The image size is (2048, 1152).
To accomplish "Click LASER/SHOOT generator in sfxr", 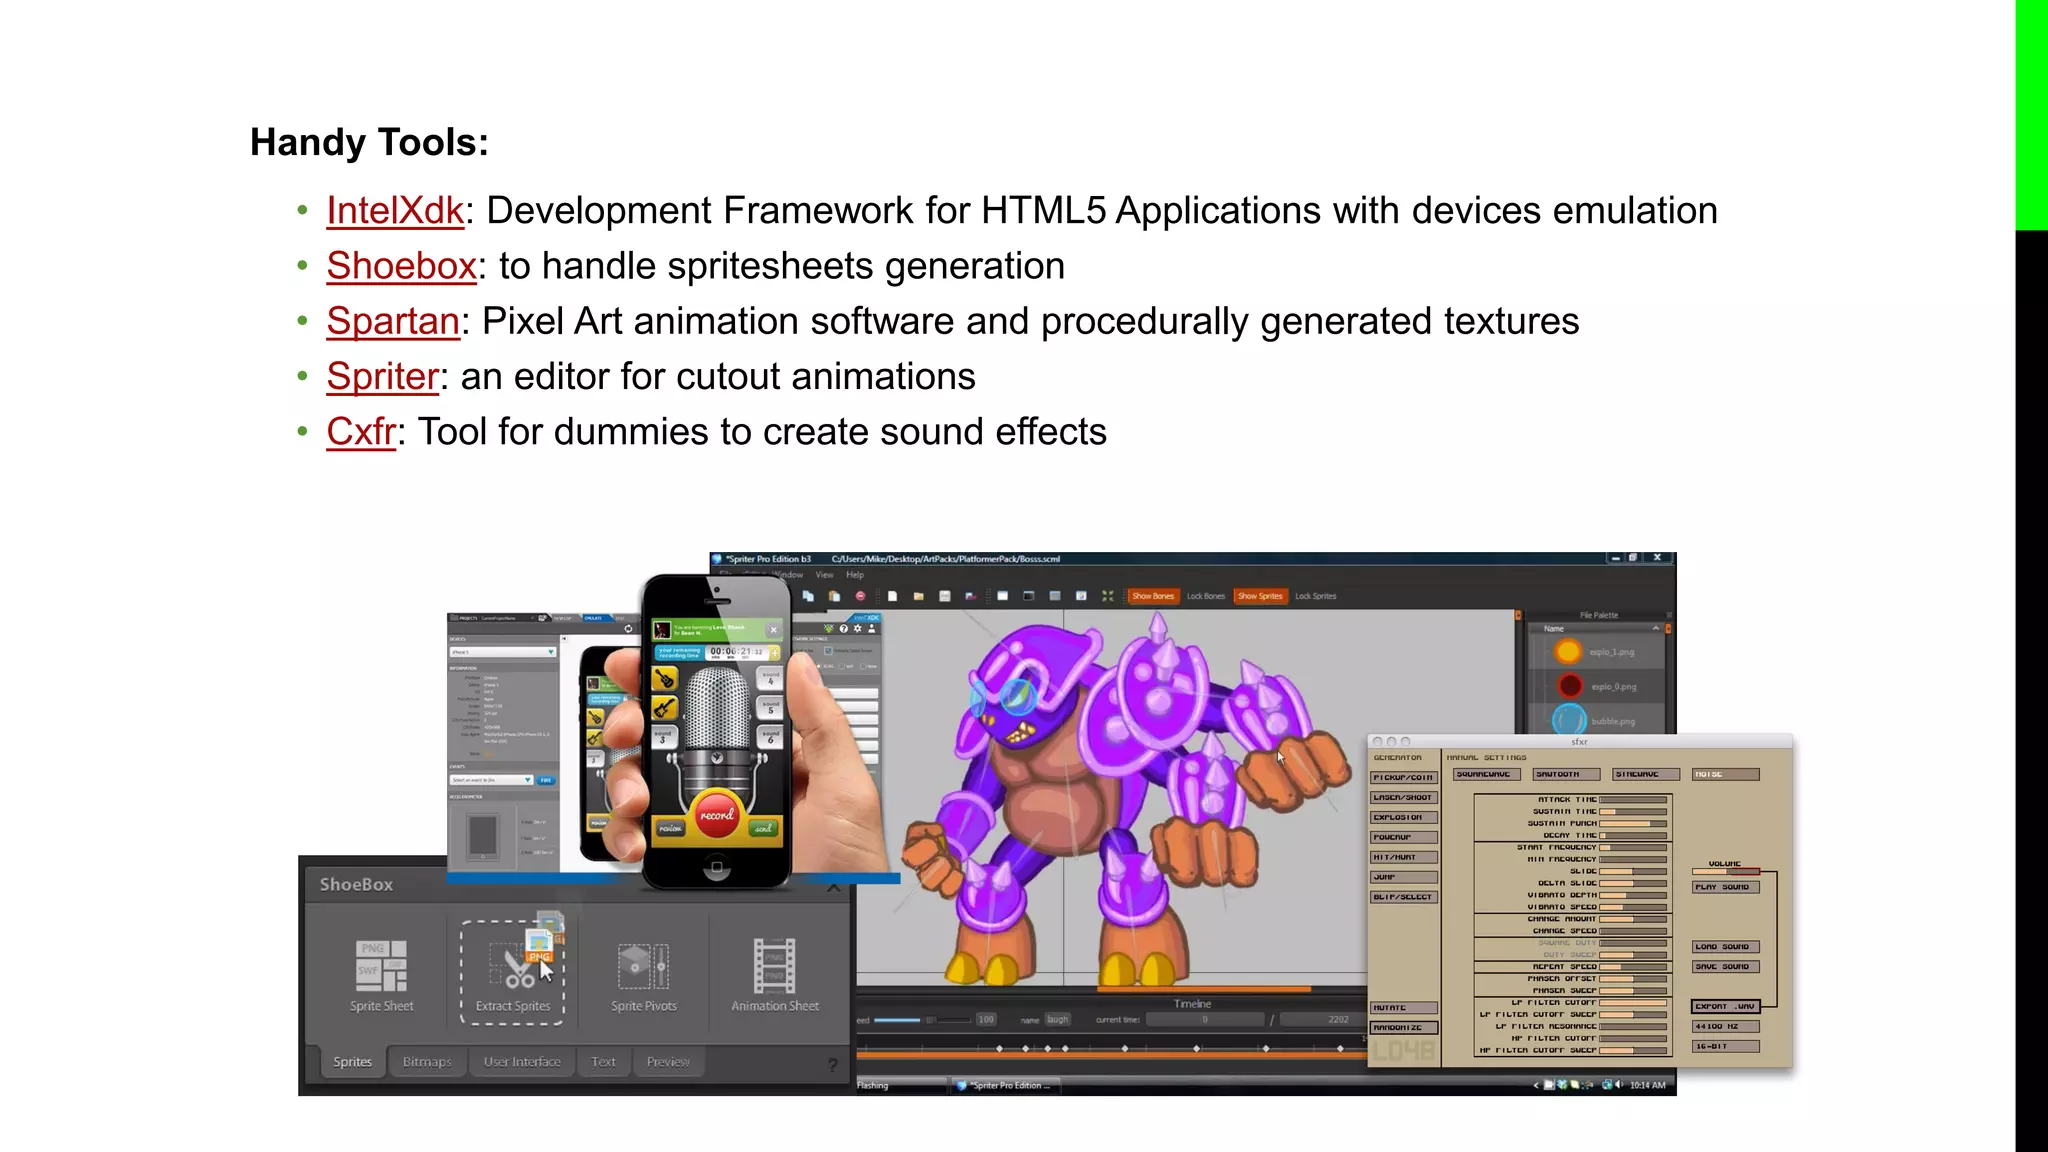I will [x=1404, y=798].
